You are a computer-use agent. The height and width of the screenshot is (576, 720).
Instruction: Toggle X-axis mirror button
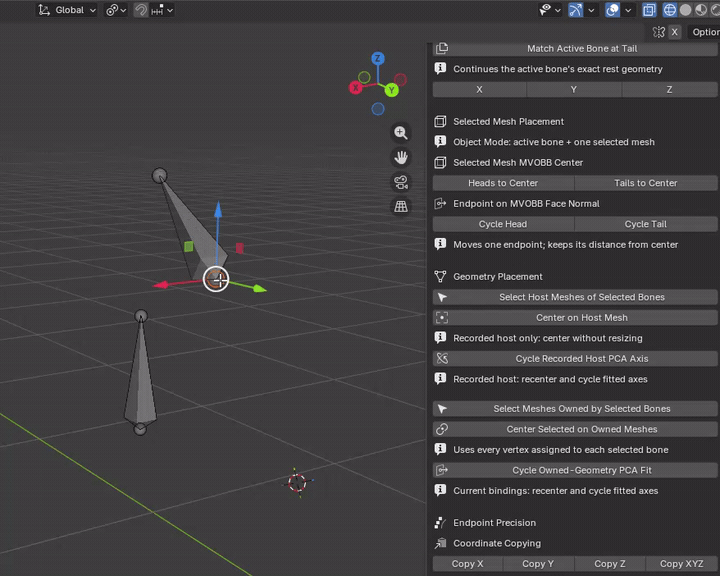coord(675,32)
